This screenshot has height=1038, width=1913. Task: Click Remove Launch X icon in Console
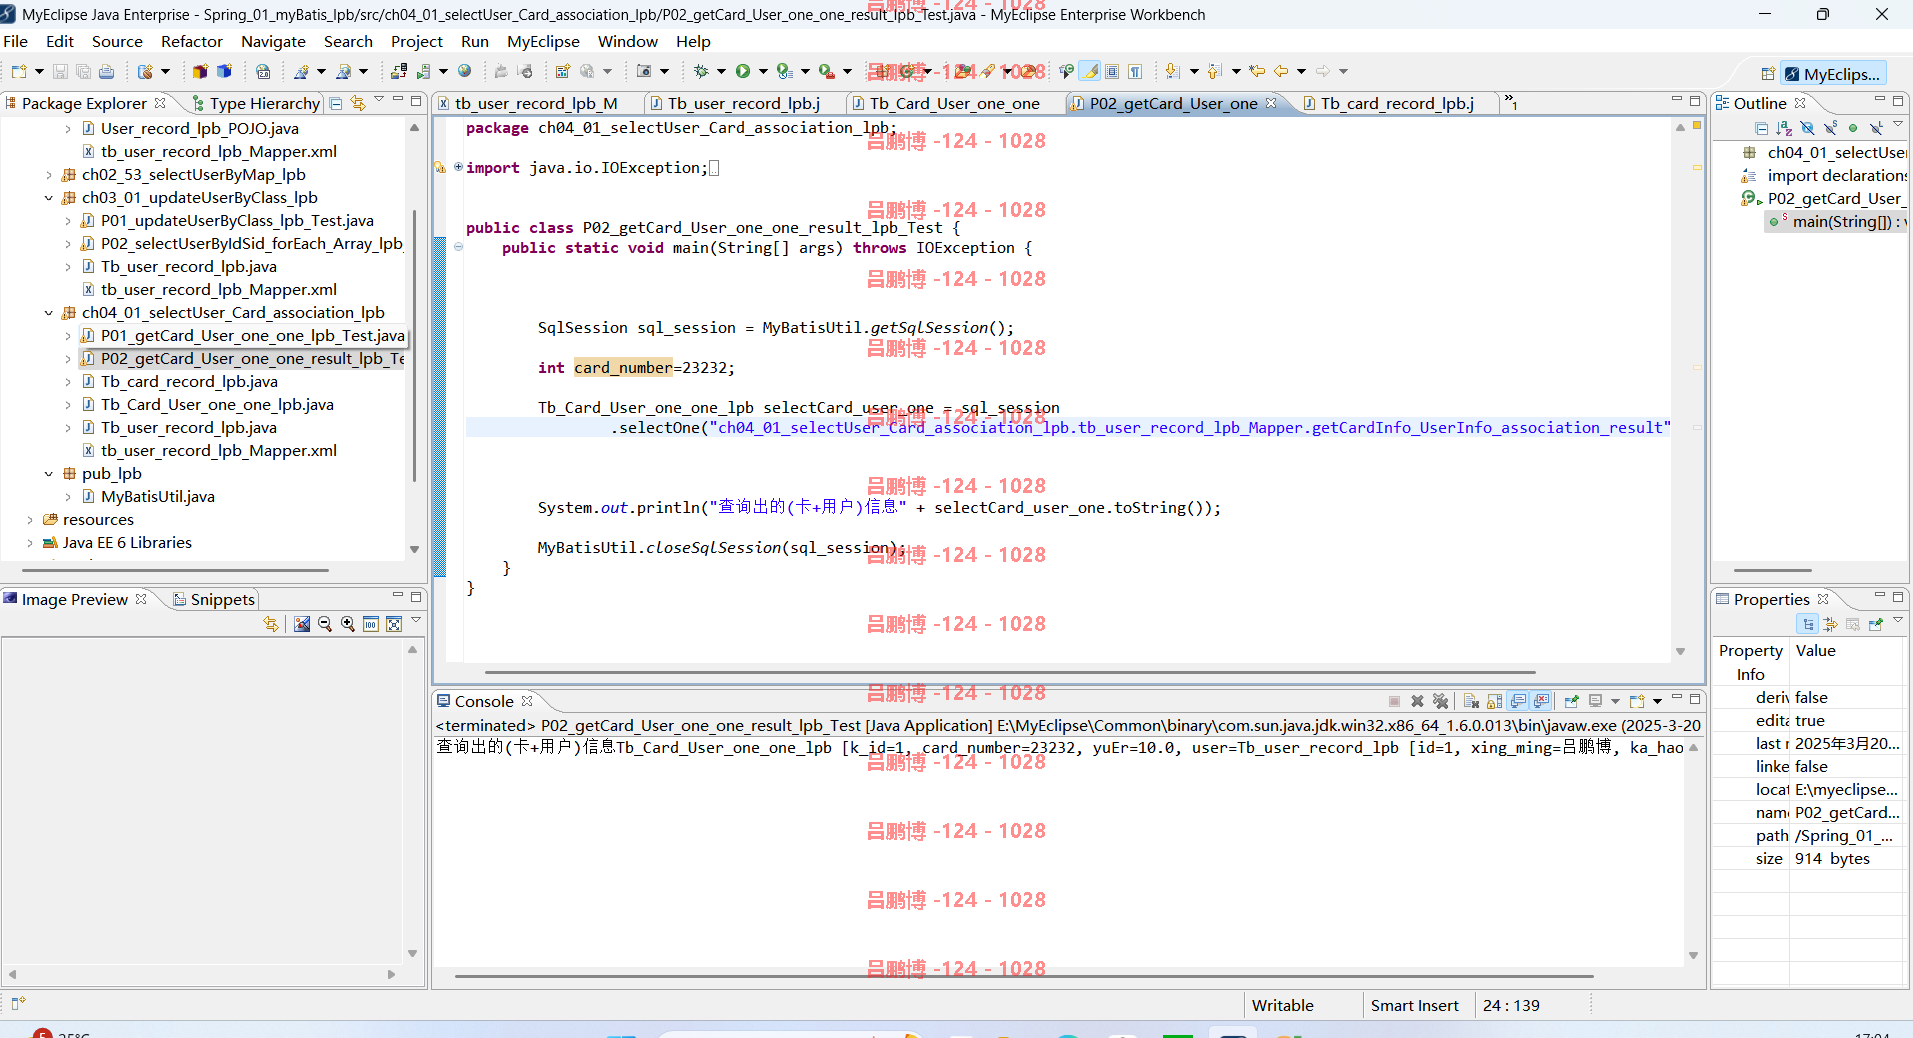tap(1417, 701)
